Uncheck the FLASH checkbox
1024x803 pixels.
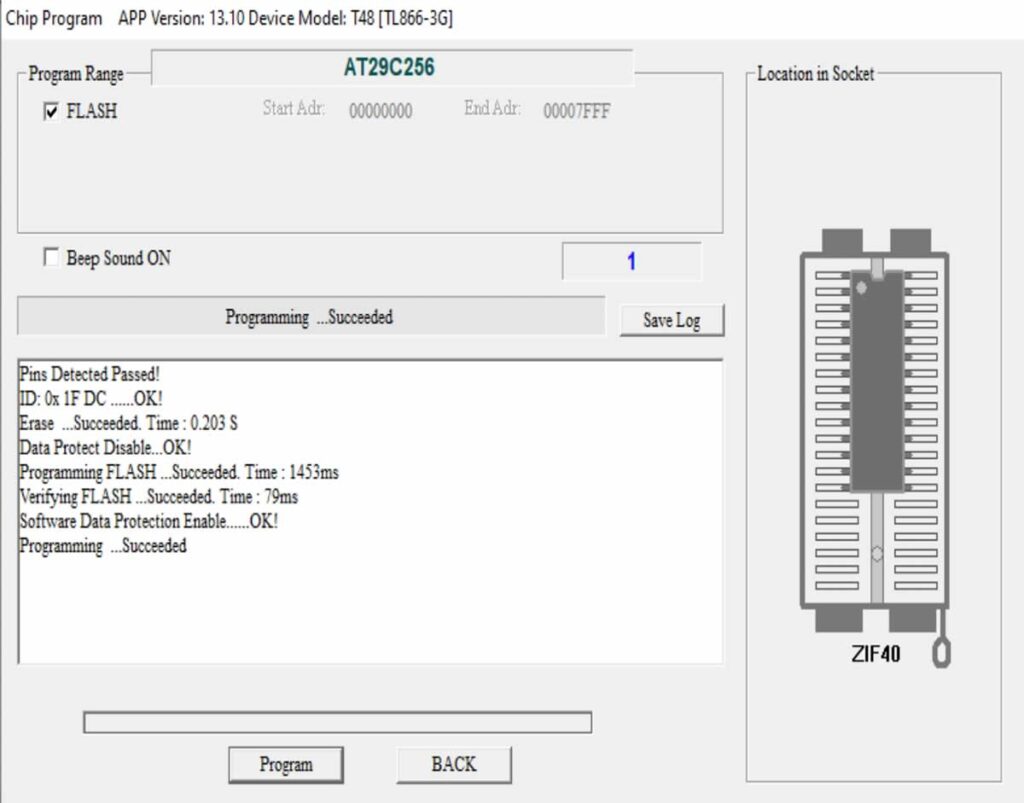pos(52,112)
